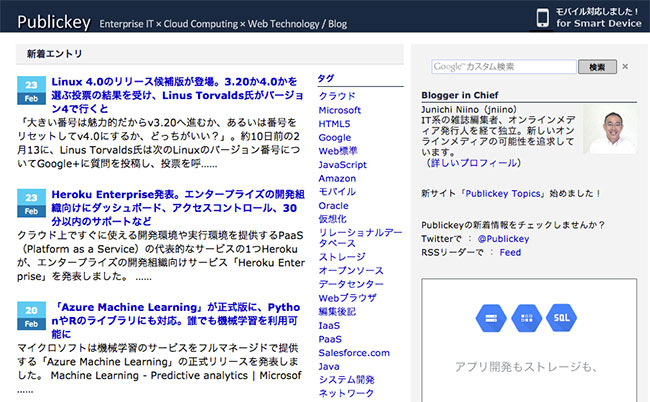Image resolution: width=650 pixels, height=402 pixels.
Task: Select the モバイル tag
Action: (x=337, y=192)
